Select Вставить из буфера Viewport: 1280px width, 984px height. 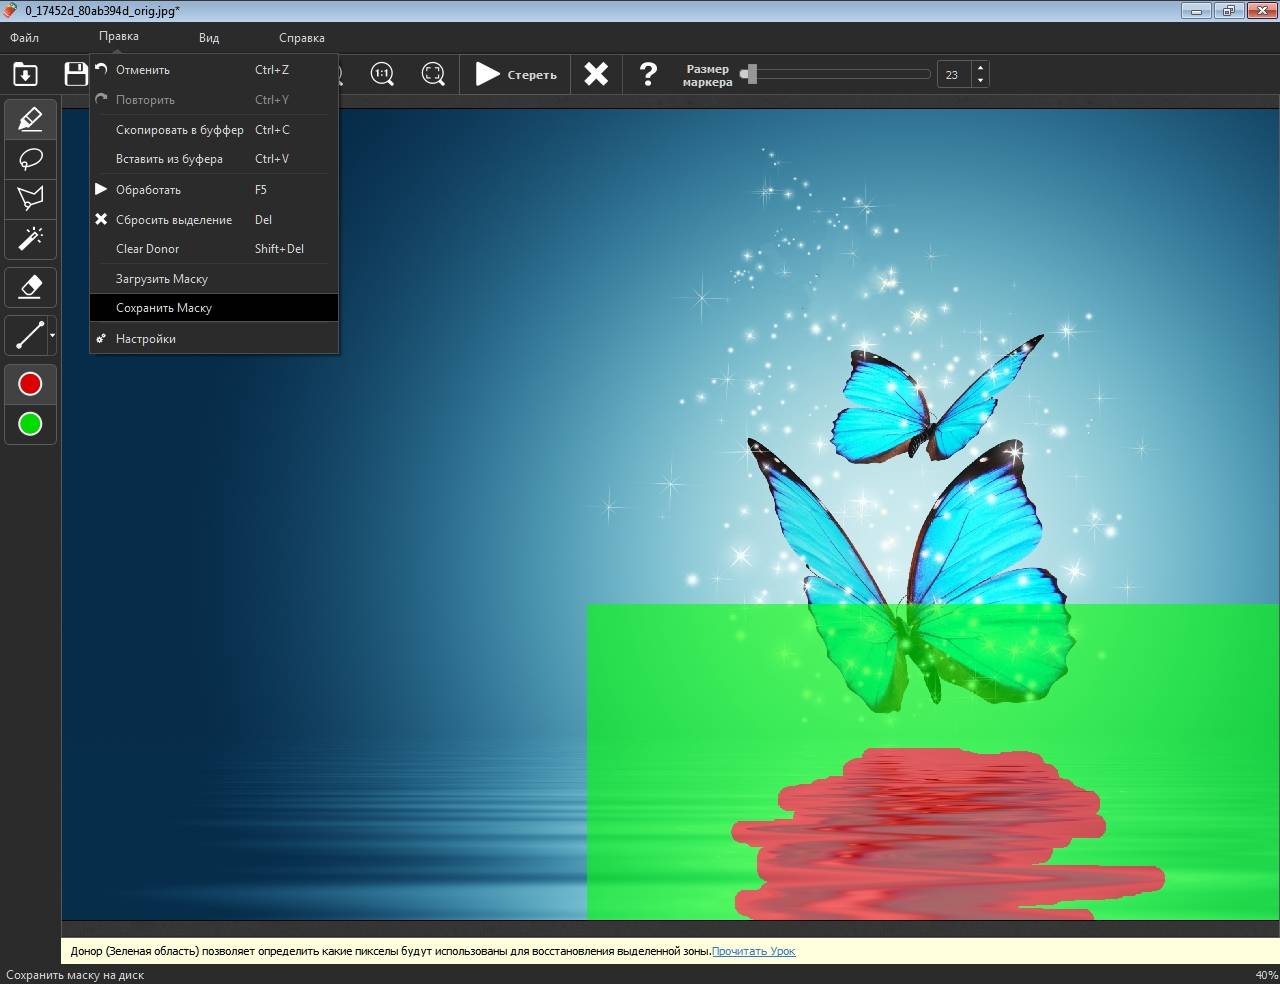click(214, 159)
